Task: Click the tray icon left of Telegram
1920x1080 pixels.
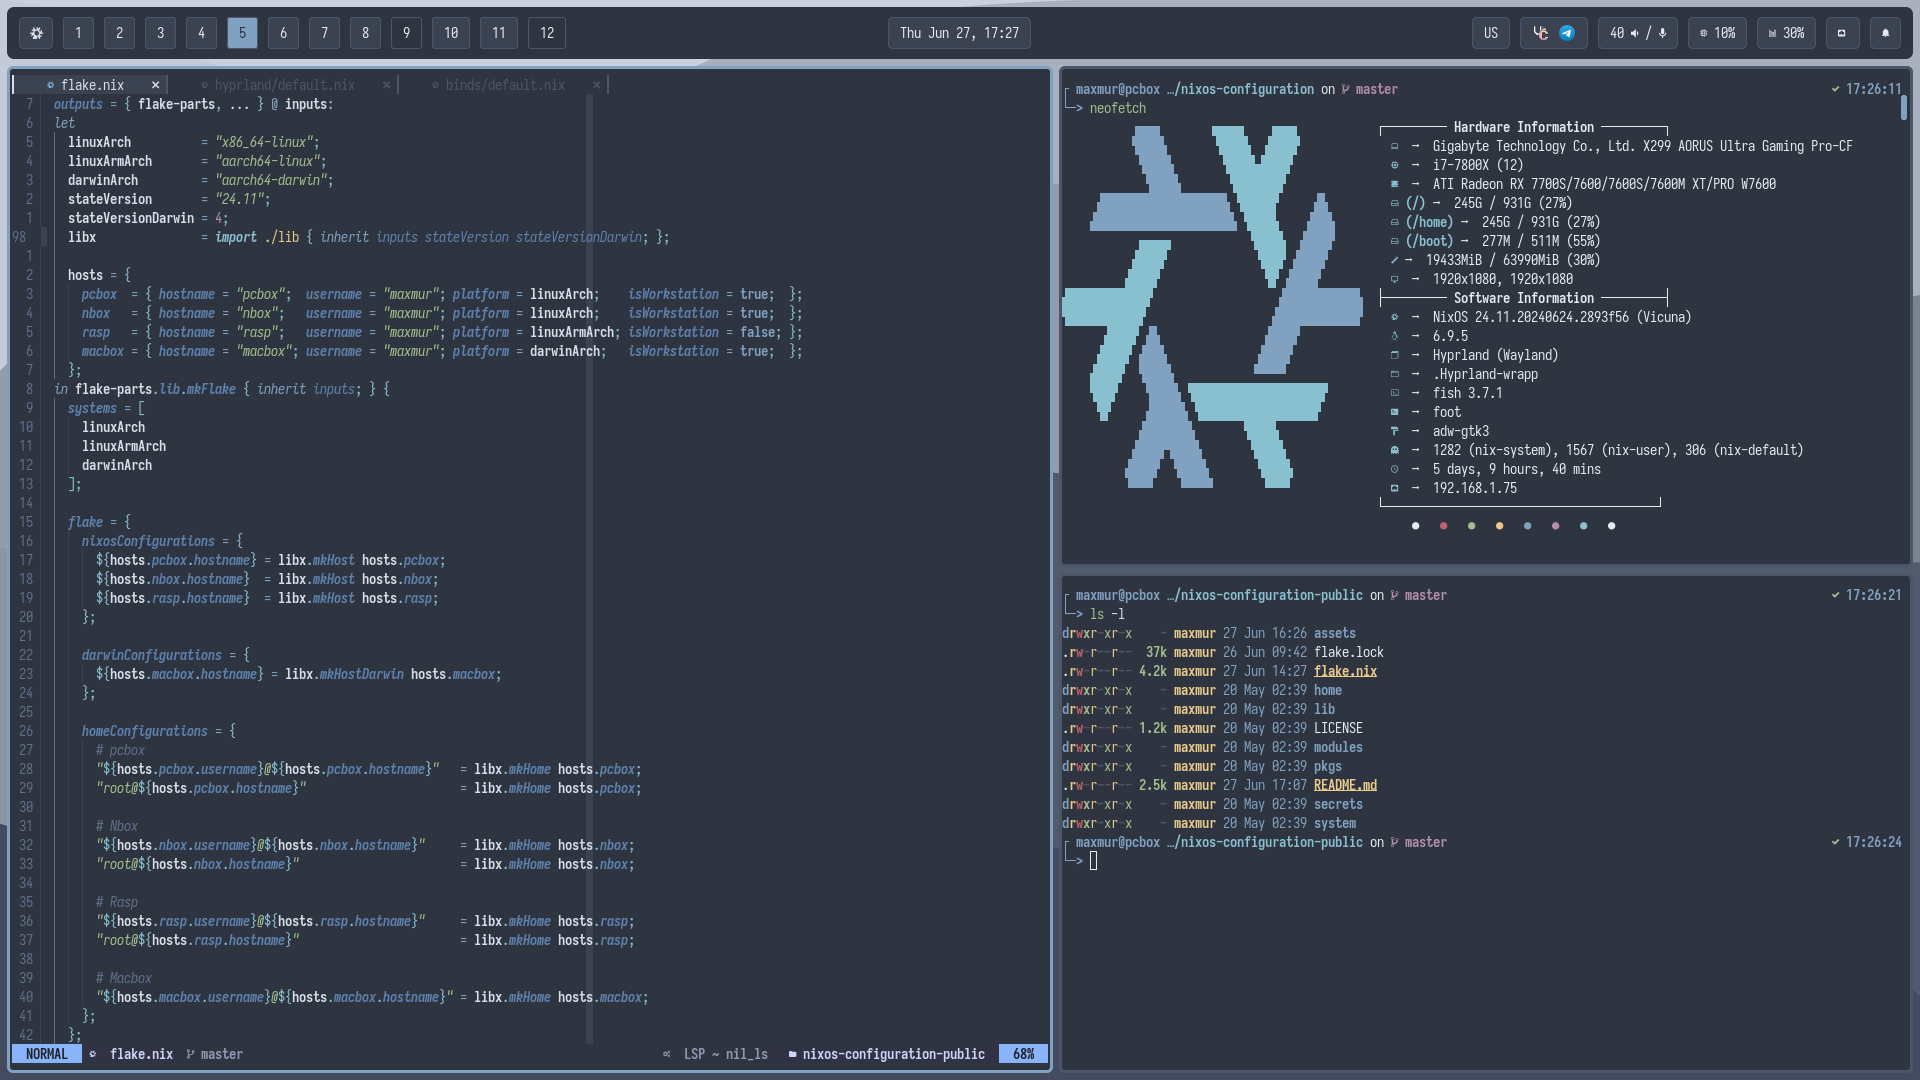Action: pos(1541,33)
